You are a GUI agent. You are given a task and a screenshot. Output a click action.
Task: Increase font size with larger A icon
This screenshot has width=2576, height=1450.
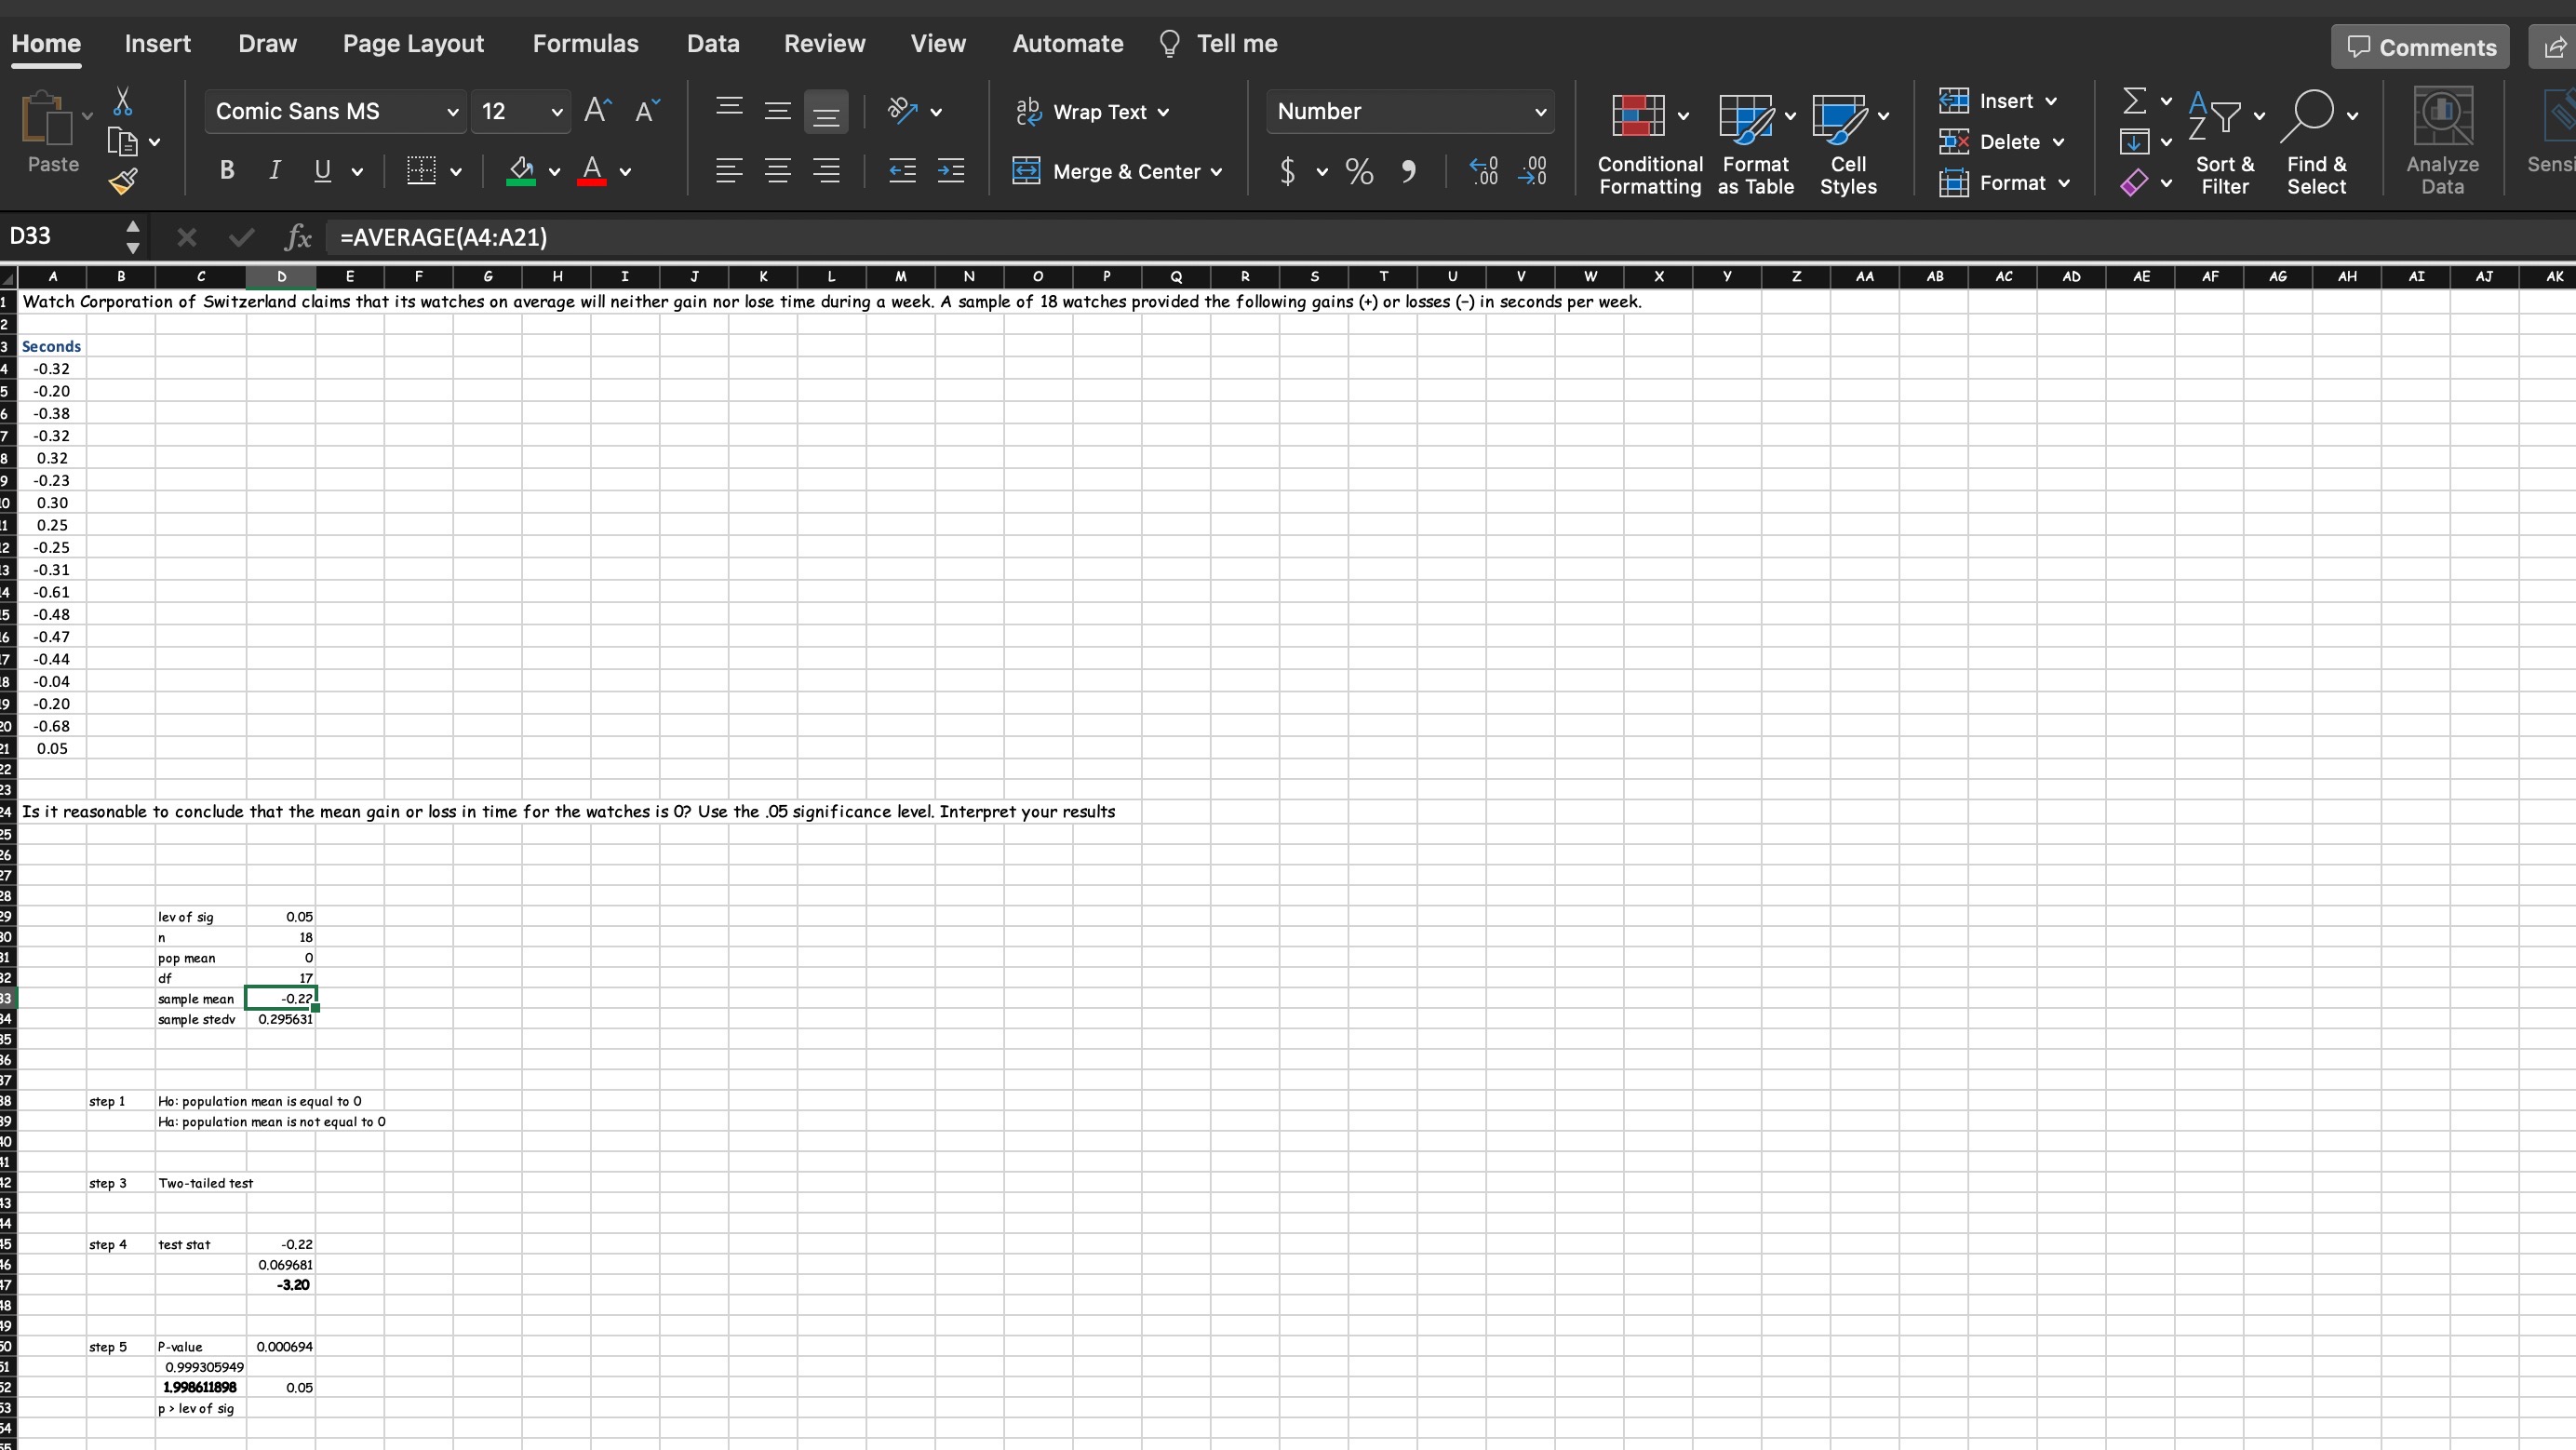pos(597,110)
